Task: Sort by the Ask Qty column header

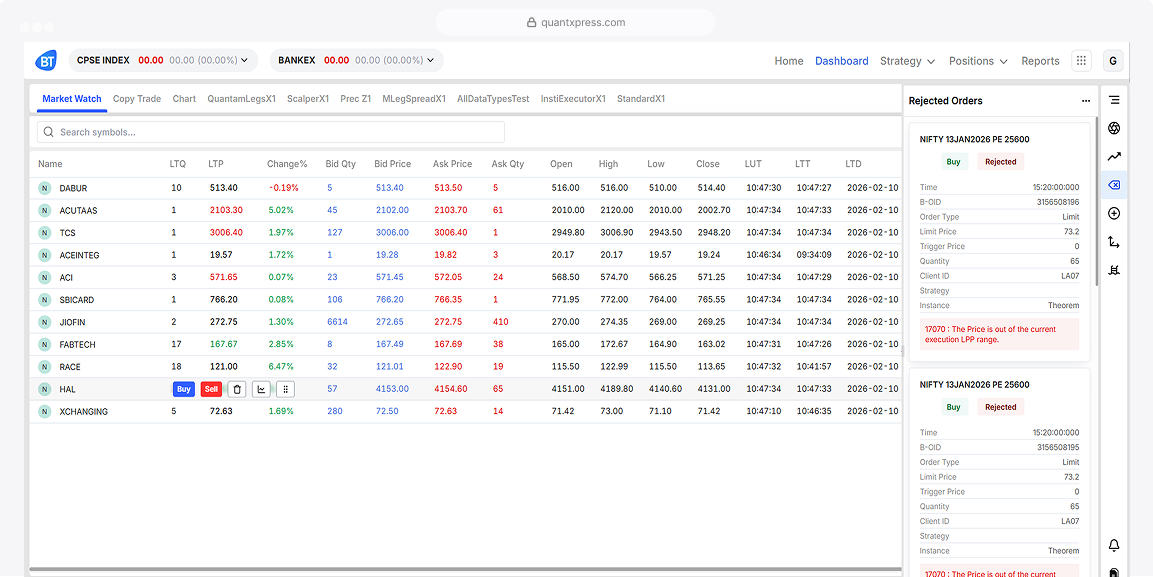Action: click(x=508, y=164)
